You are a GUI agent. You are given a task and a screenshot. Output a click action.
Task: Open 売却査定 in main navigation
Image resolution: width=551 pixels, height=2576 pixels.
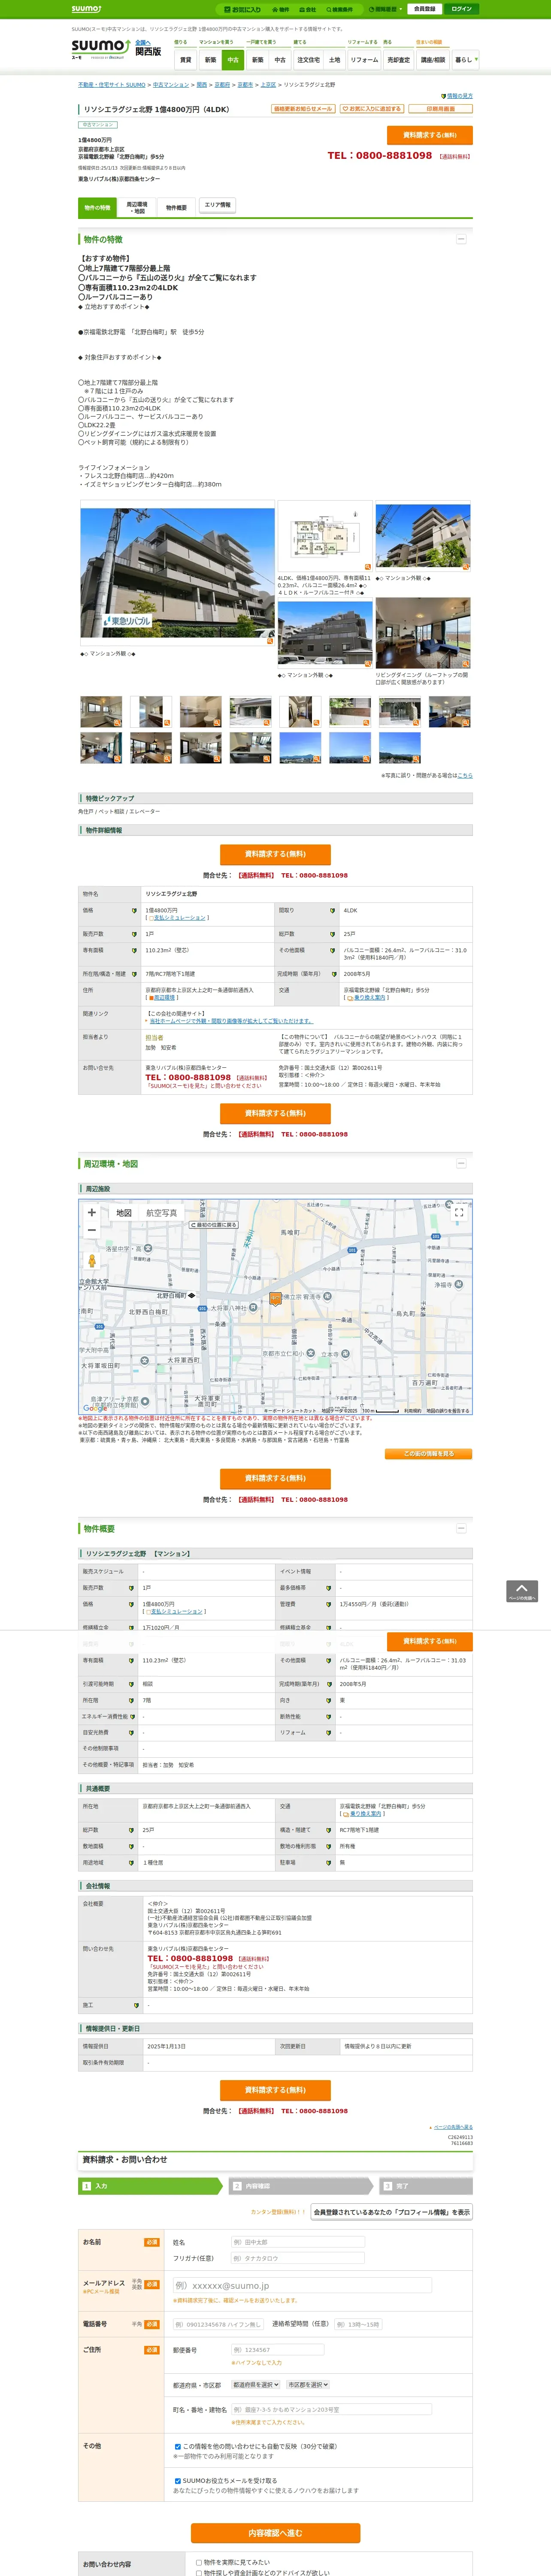[399, 60]
